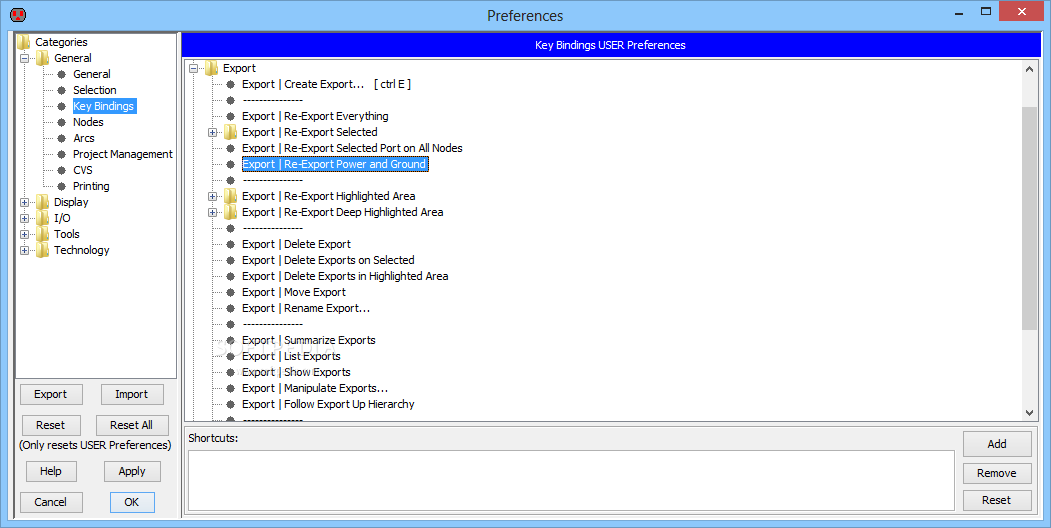This screenshot has width=1051, height=528.
Task: Click the I/O folder icon
Action: point(42,218)
